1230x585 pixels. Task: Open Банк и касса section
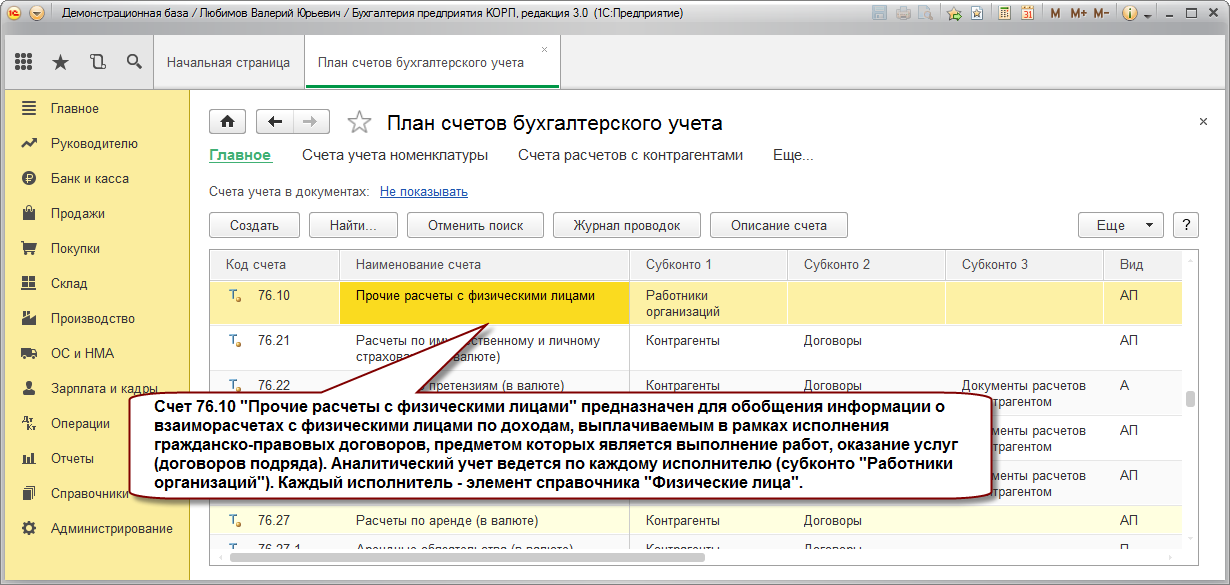pos(90,178)
